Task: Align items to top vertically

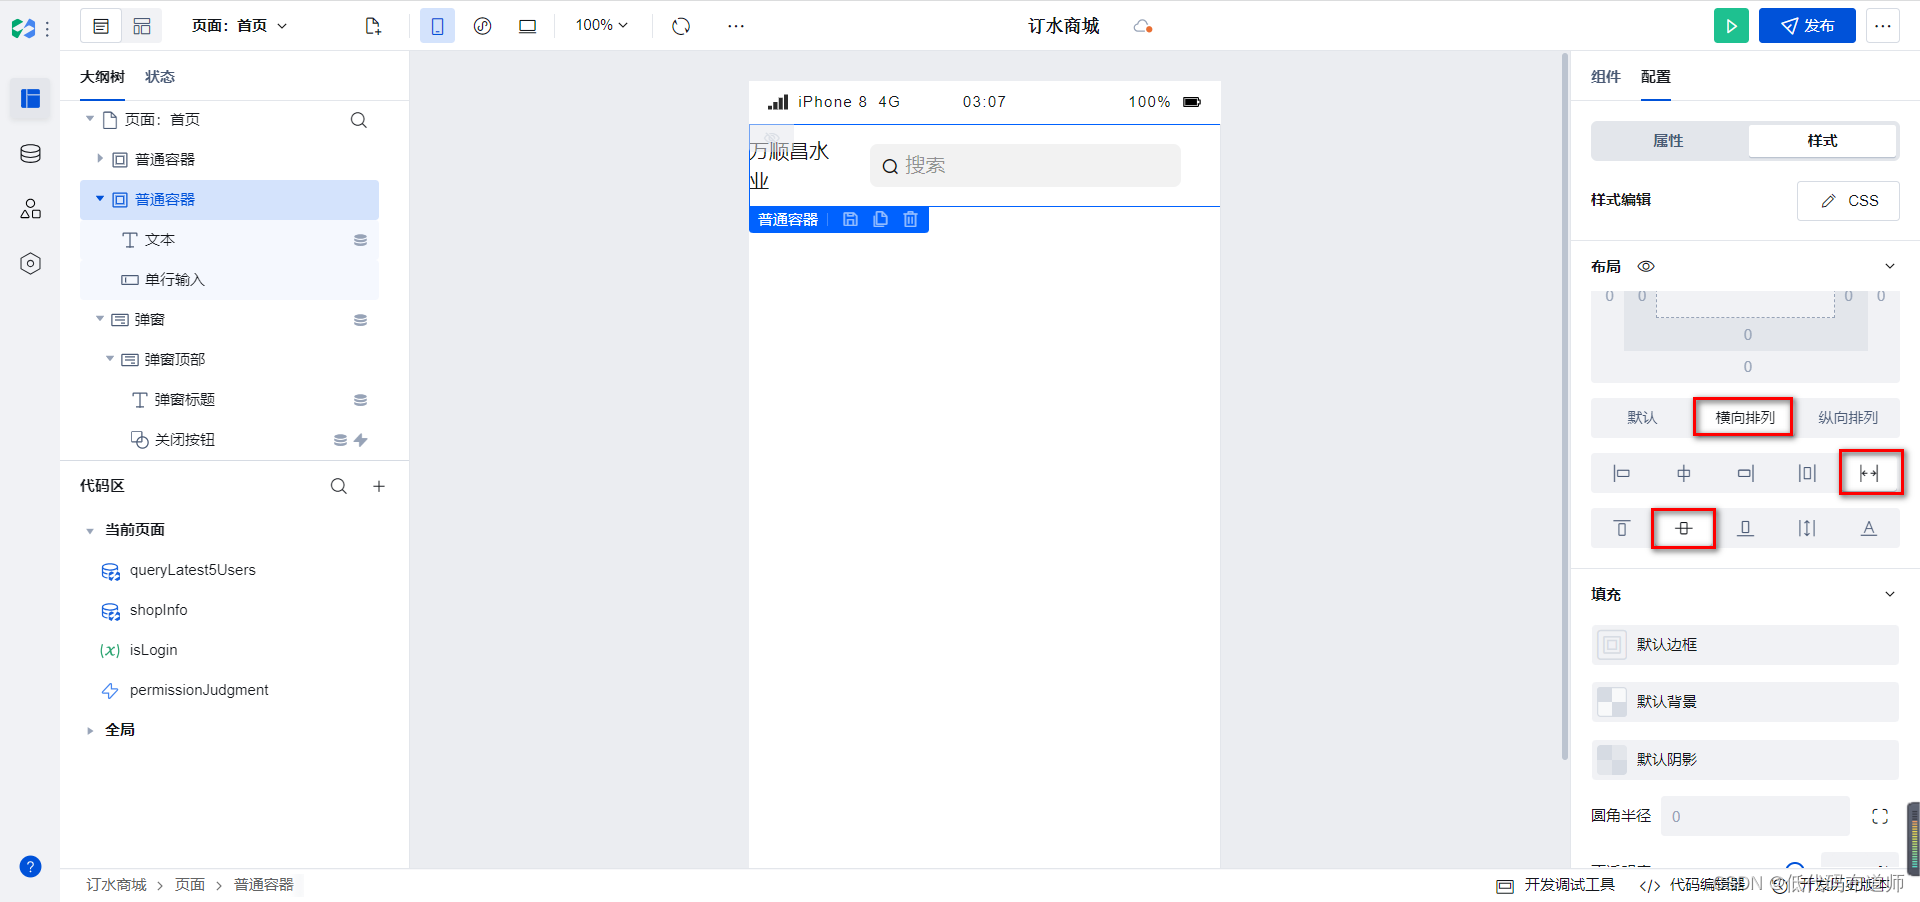Action: 1622,528
